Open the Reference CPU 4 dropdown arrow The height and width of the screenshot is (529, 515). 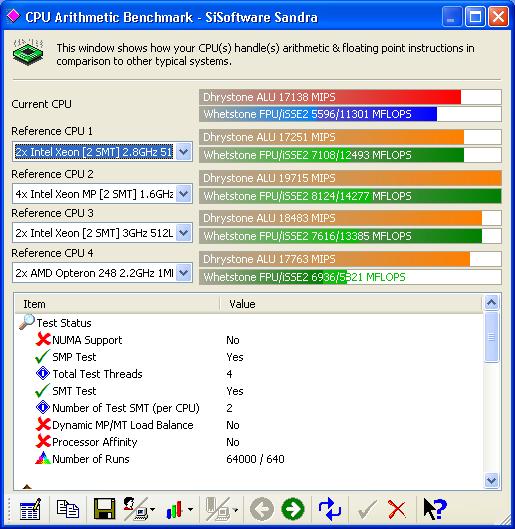click(x=183, y=273)
